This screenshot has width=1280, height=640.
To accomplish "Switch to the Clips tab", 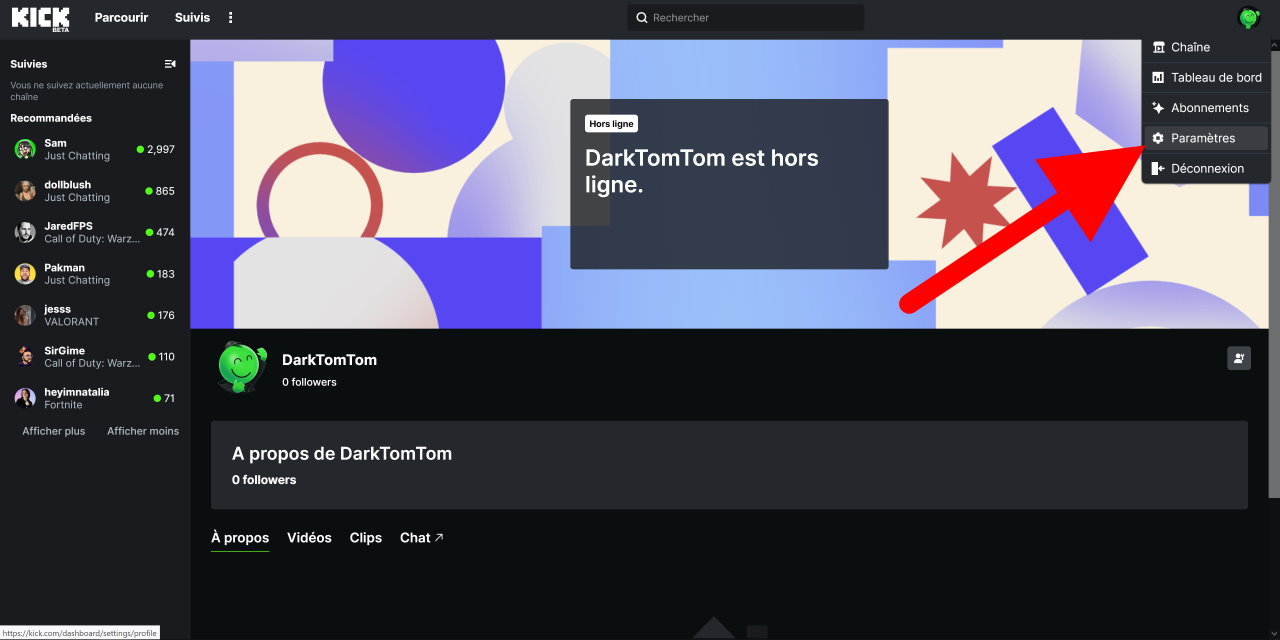I will coord(365,538).
